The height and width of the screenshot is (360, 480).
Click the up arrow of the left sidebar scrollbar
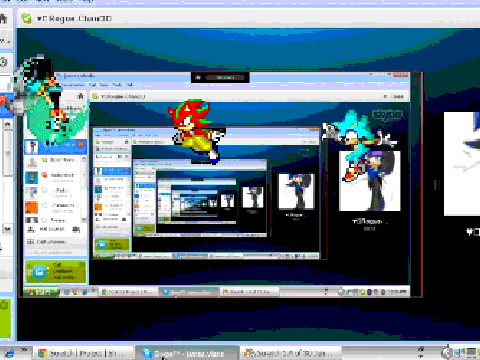[x=8, y=125]
